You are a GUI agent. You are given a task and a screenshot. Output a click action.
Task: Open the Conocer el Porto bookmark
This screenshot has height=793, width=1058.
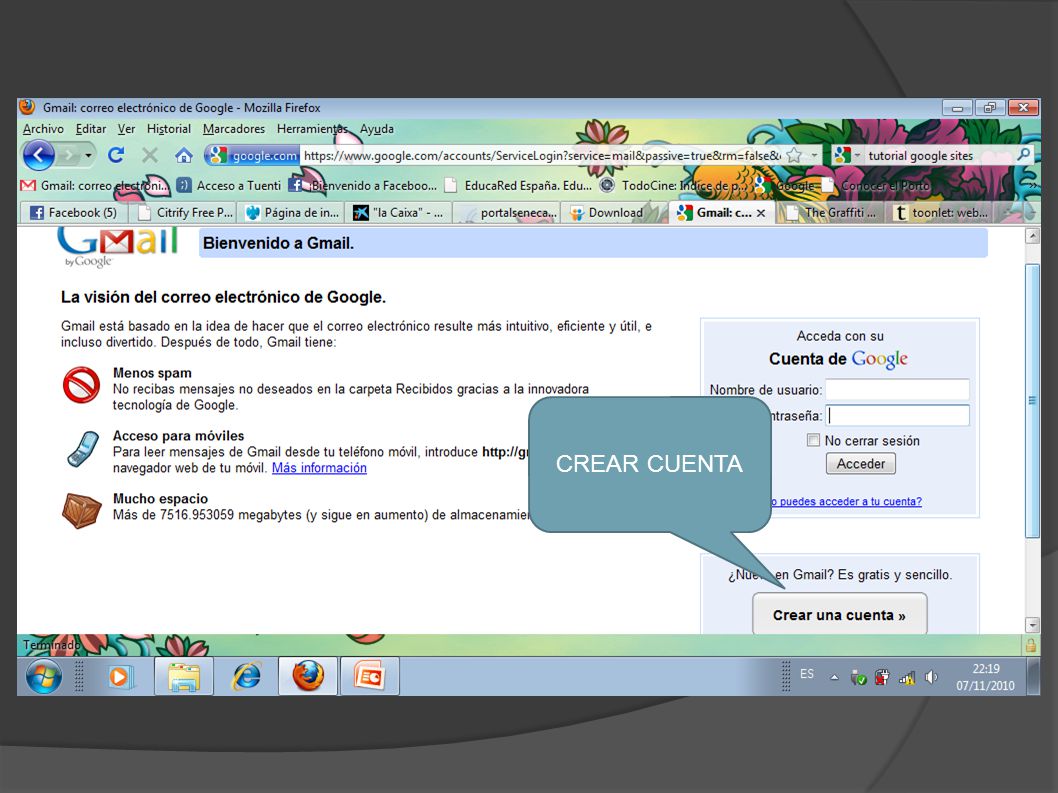point(877,185)
